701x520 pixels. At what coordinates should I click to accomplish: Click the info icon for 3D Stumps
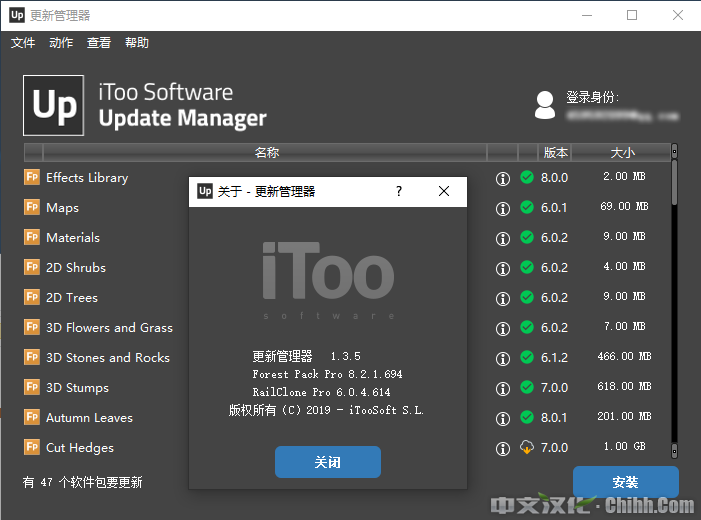503,388
